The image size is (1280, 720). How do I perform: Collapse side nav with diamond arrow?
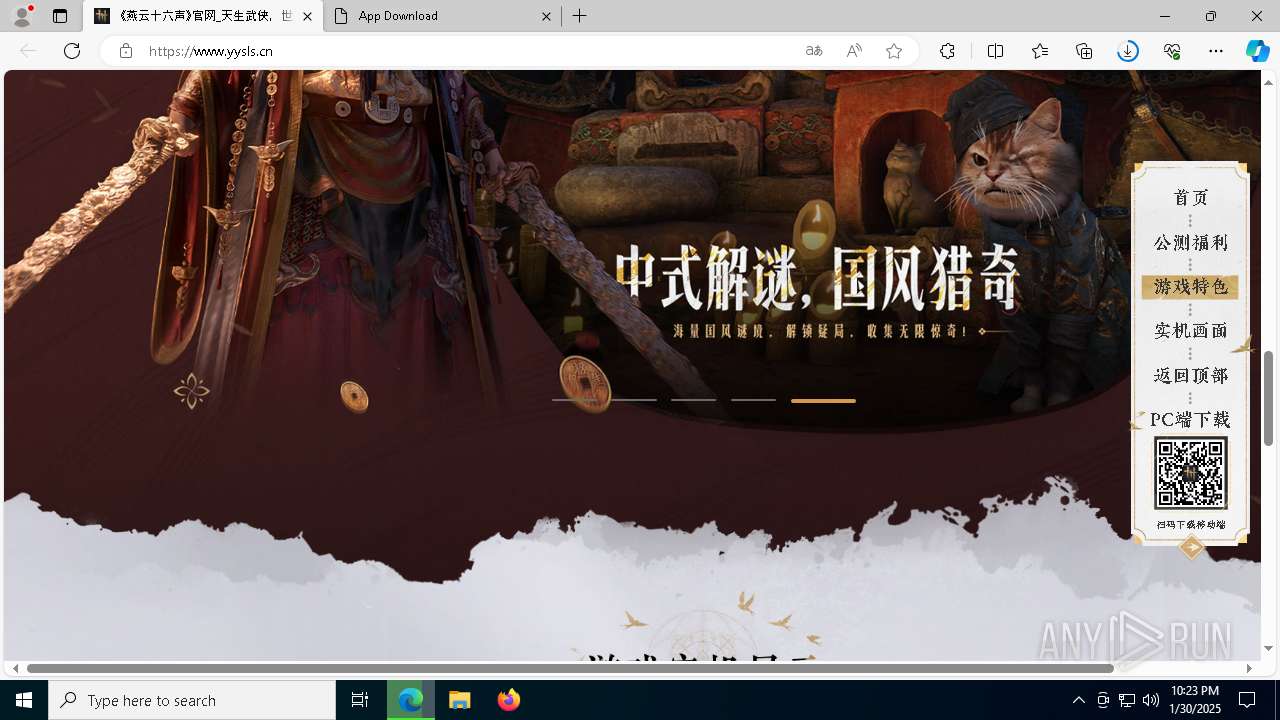point(1191,547)
